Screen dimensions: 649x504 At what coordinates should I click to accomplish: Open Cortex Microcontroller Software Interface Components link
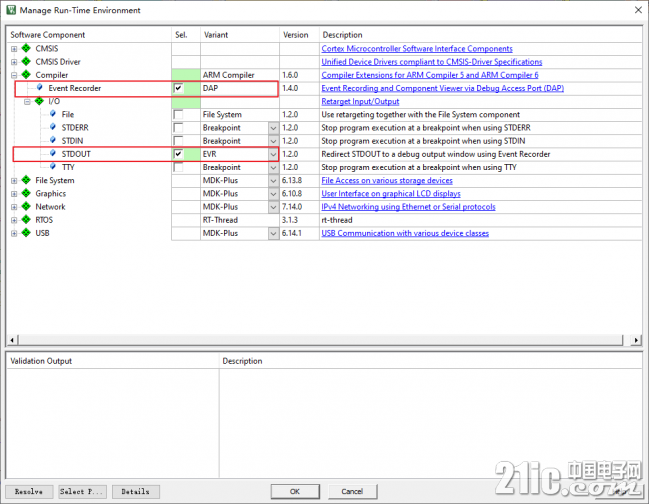[x=417, y=49]
